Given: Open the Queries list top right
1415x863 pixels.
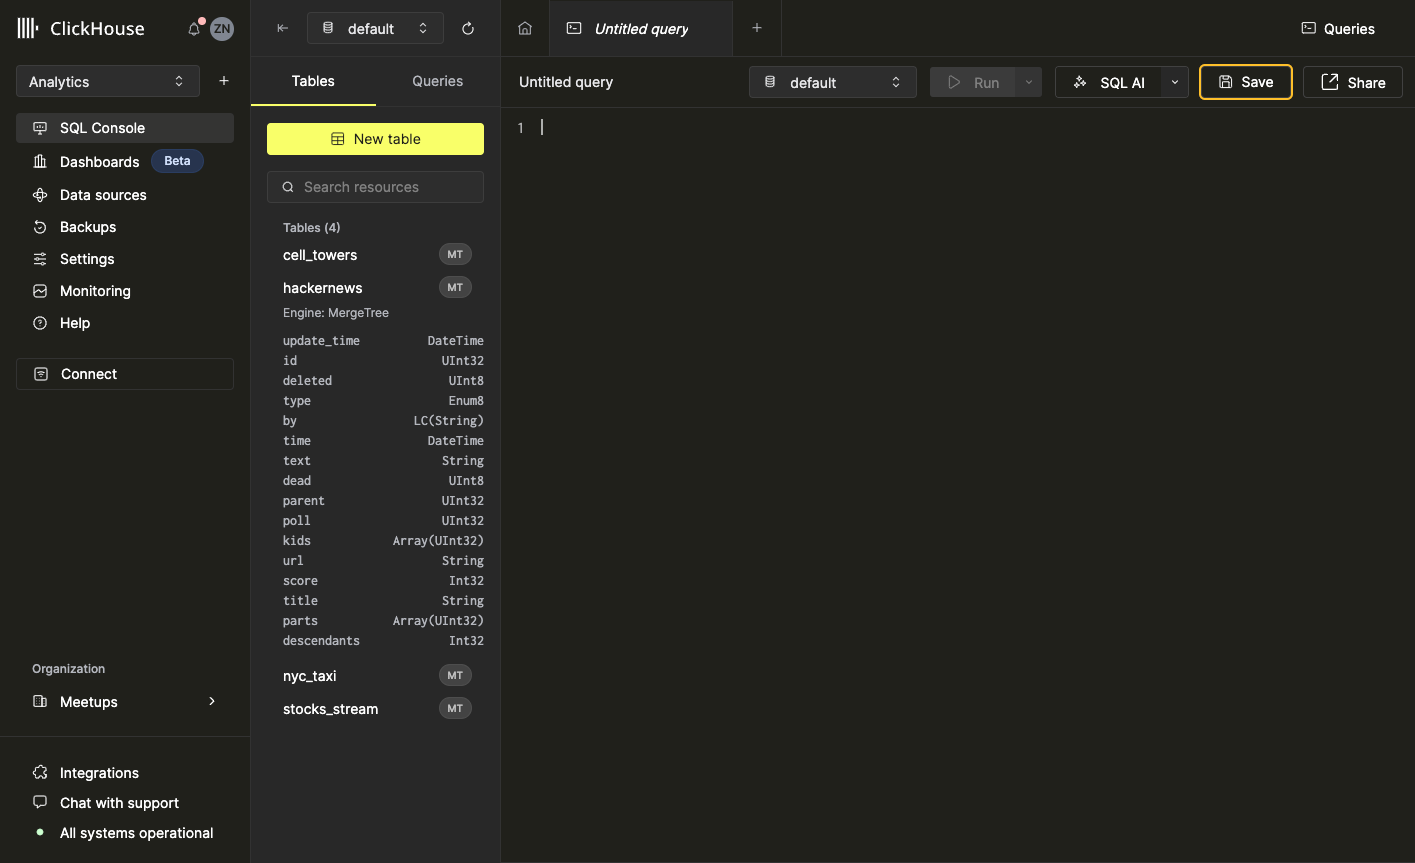Looking at the screenshot, I should pyautogui.click(x=1337, y=29).
